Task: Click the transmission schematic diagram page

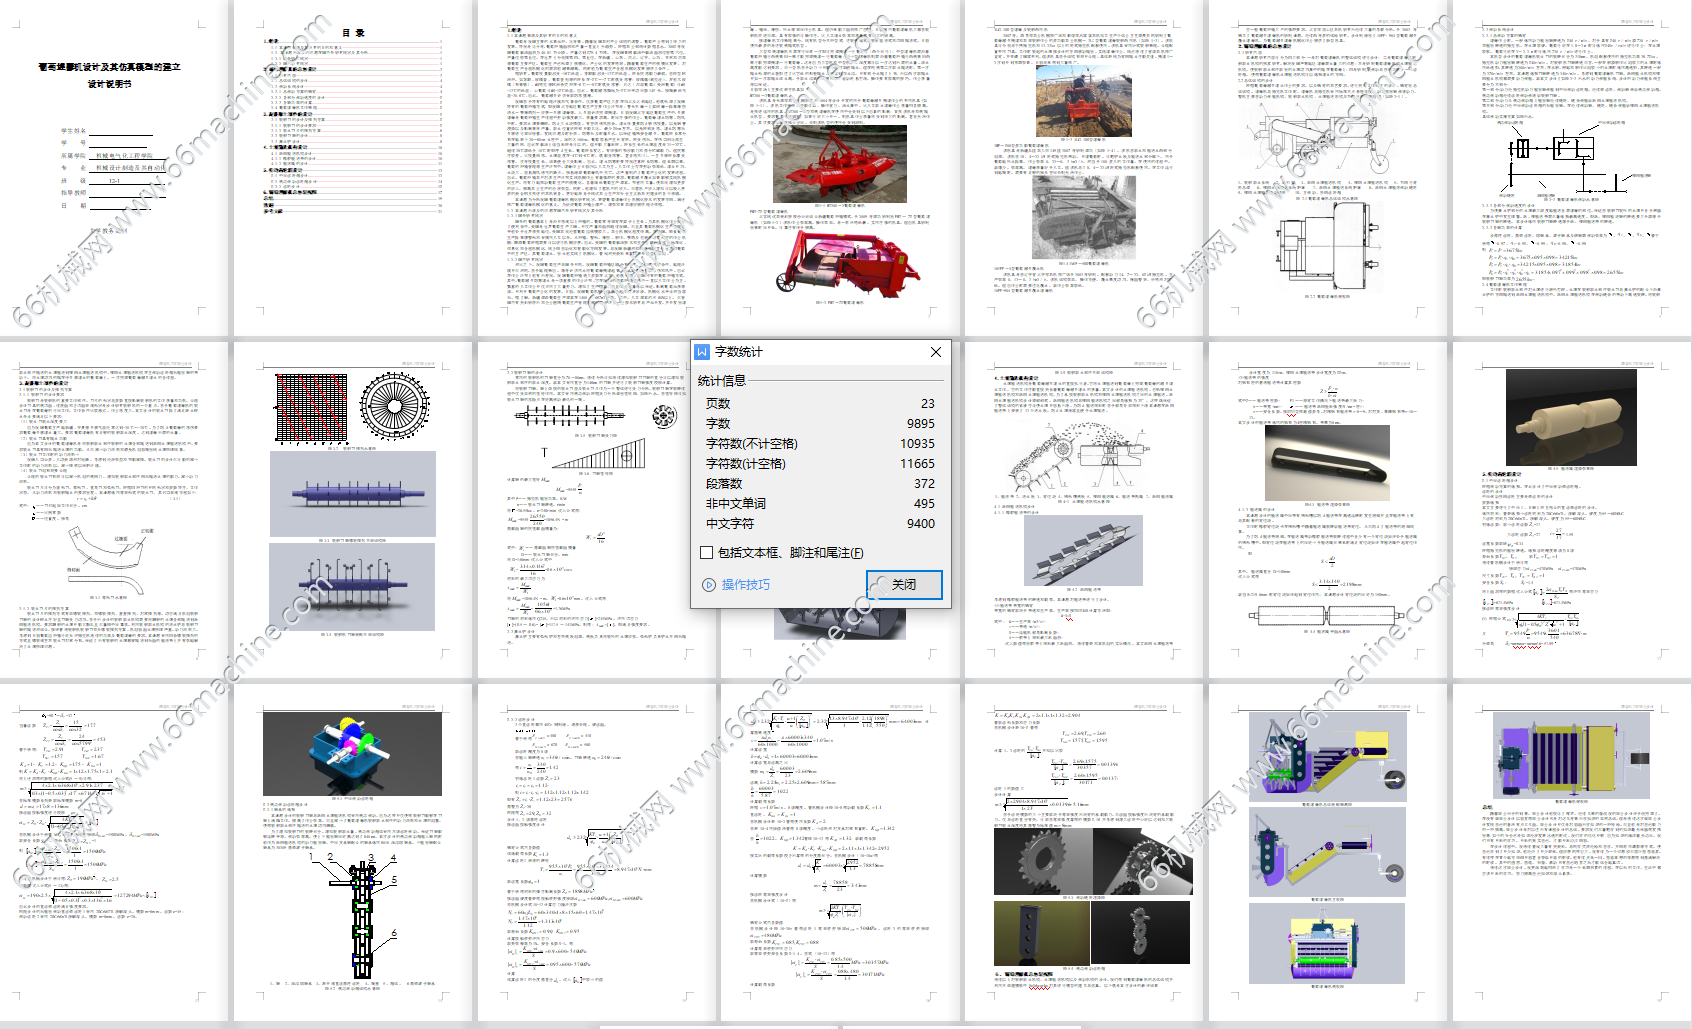Action: [x=1570, y=168]
